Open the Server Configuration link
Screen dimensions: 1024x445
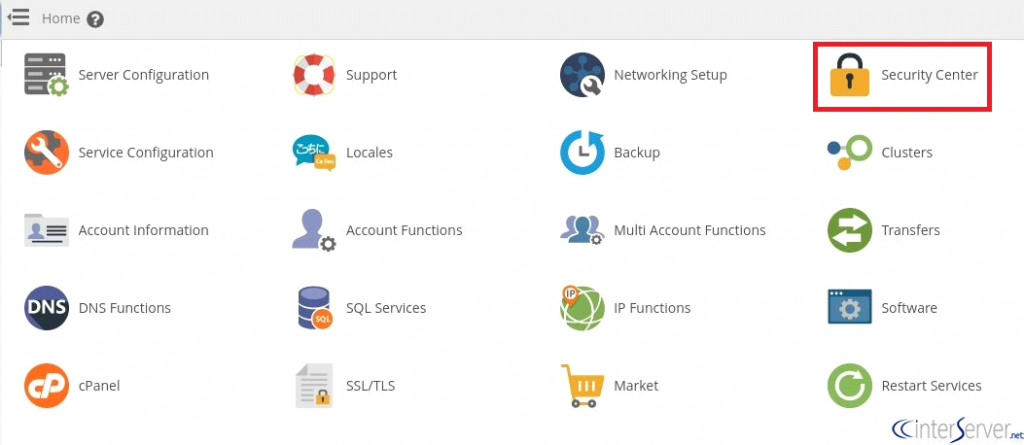pyautogui.click(x=144, y=75)
